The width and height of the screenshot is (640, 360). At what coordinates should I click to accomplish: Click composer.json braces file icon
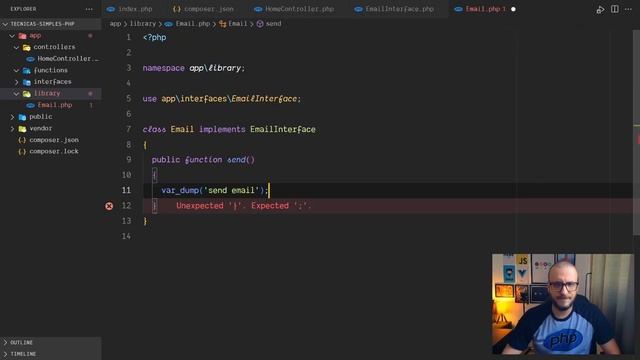click(x=22, y=140)
